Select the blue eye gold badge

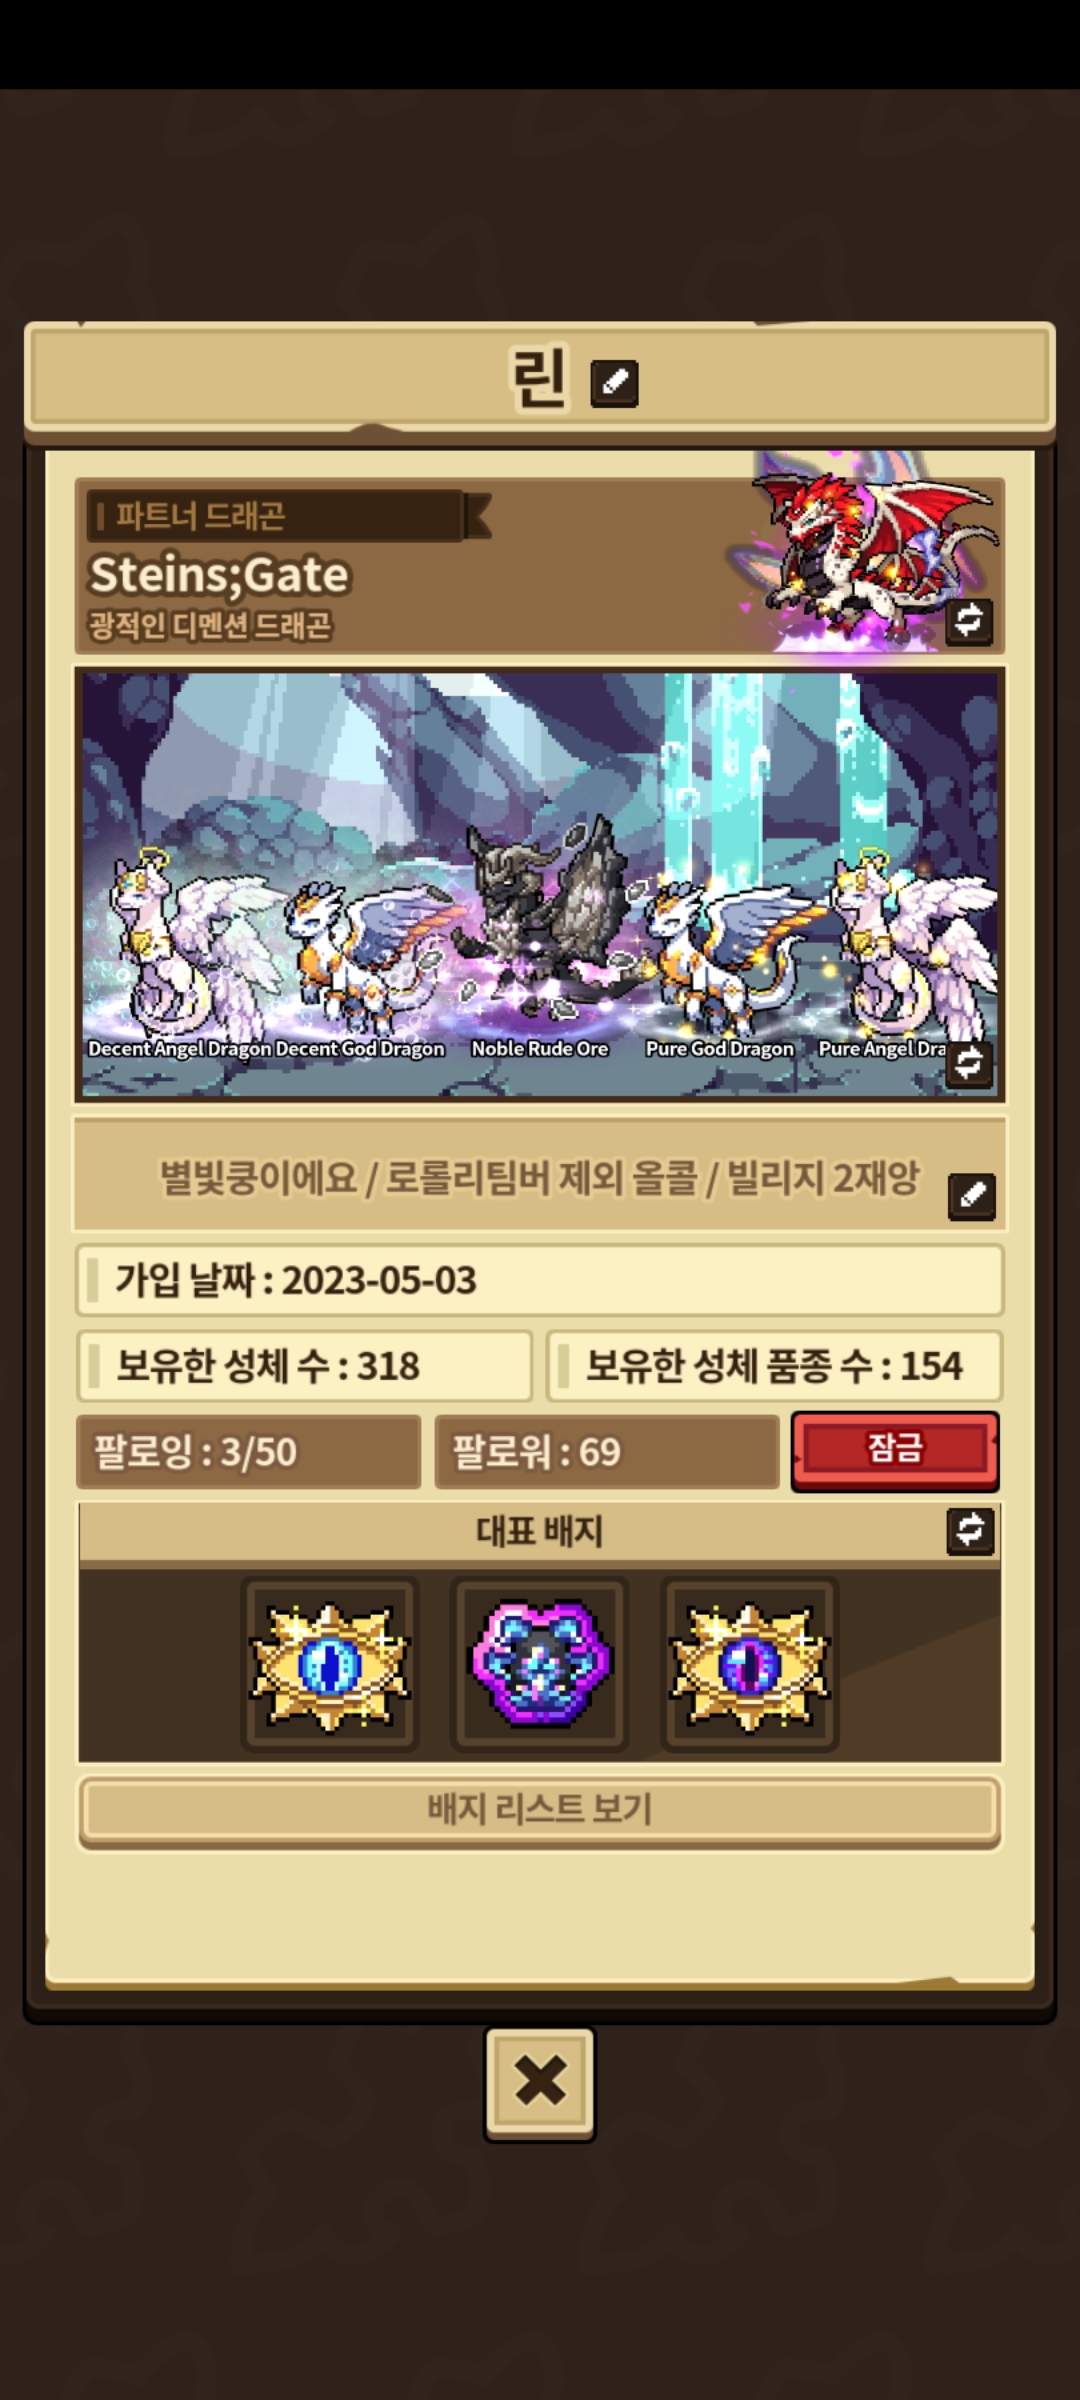(x=330, y=1665)
